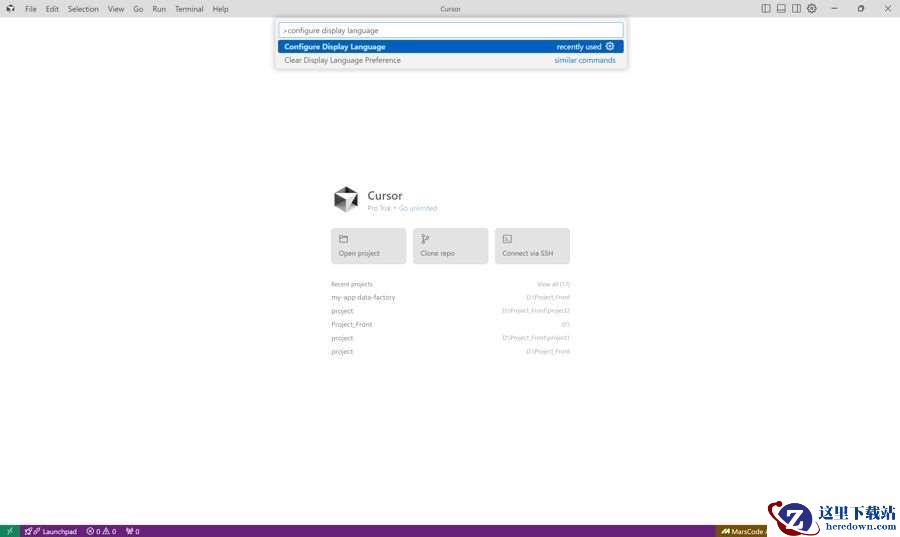Image resolution: width=900 pixels, height=537 pixels.
Task: Open the File menu
Action: coord(30,9)
